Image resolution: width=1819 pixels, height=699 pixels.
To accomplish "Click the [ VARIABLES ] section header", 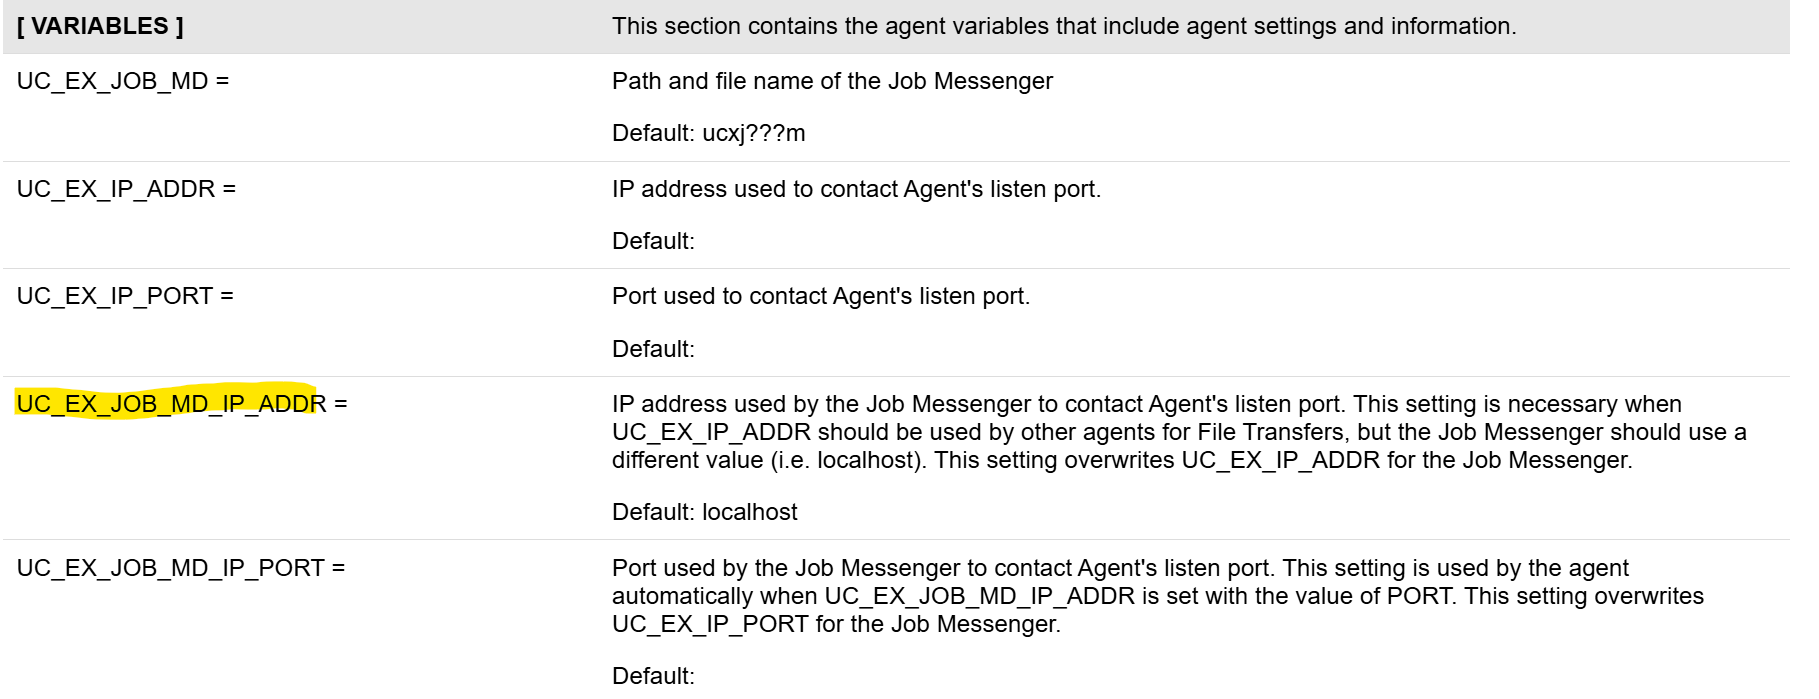I will click(x=100, y=26).
